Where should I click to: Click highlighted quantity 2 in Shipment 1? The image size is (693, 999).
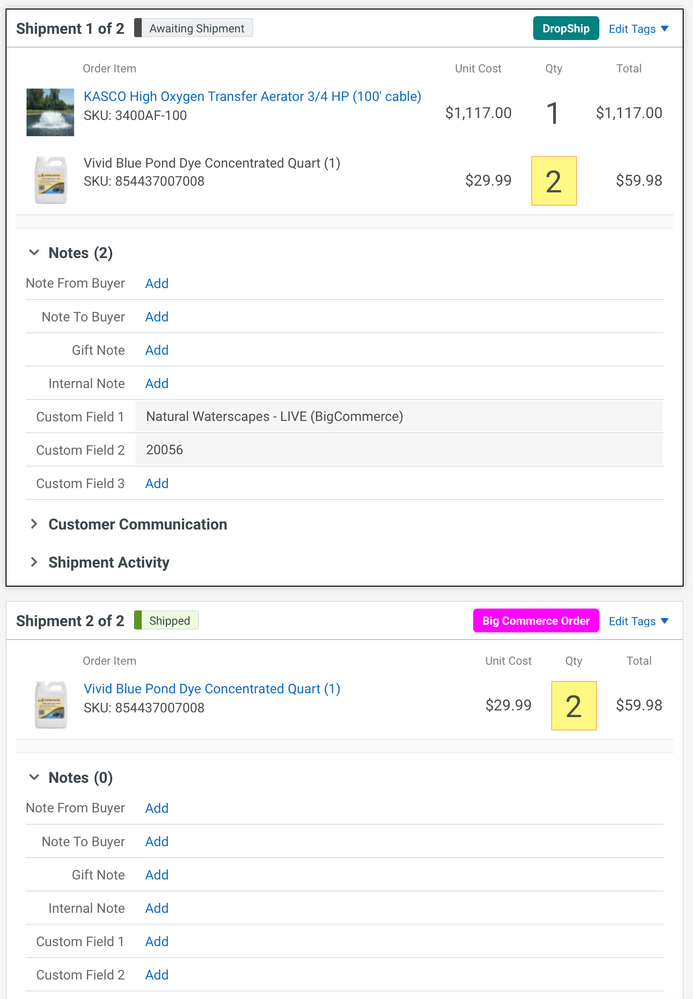[554, 181]
